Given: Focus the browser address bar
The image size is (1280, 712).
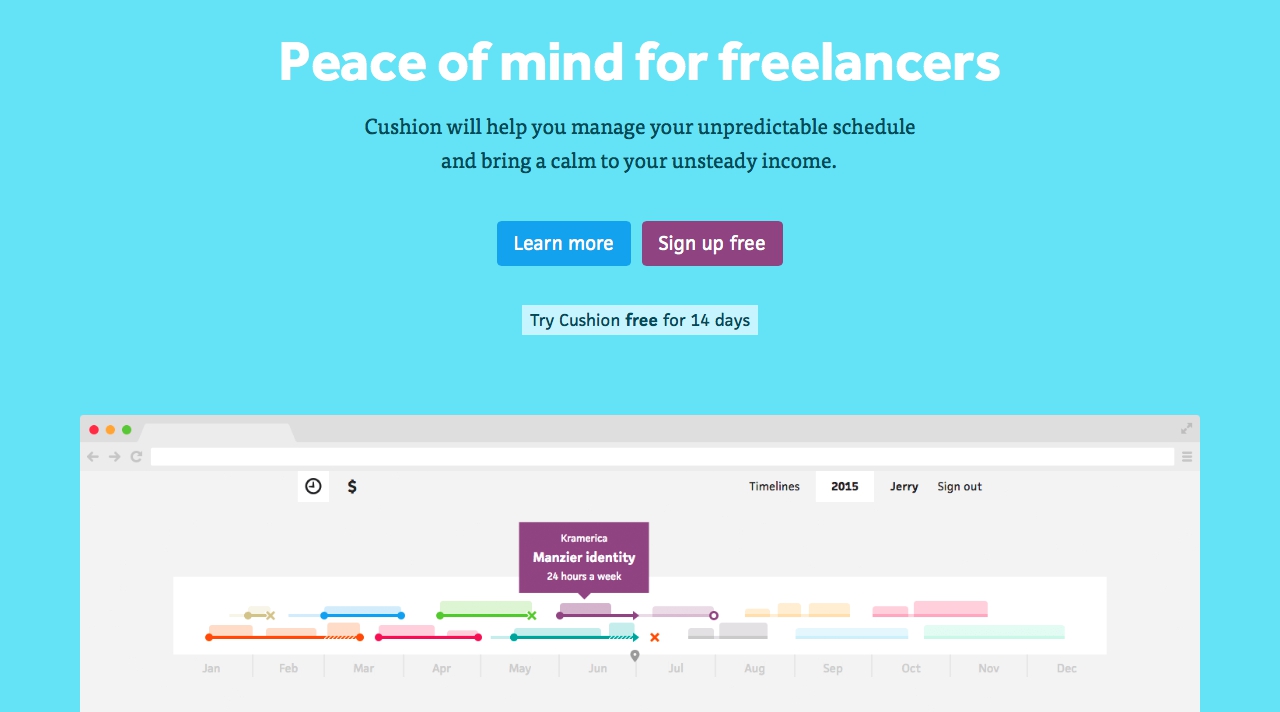Looking at the screenshot, I should (662, 456).
